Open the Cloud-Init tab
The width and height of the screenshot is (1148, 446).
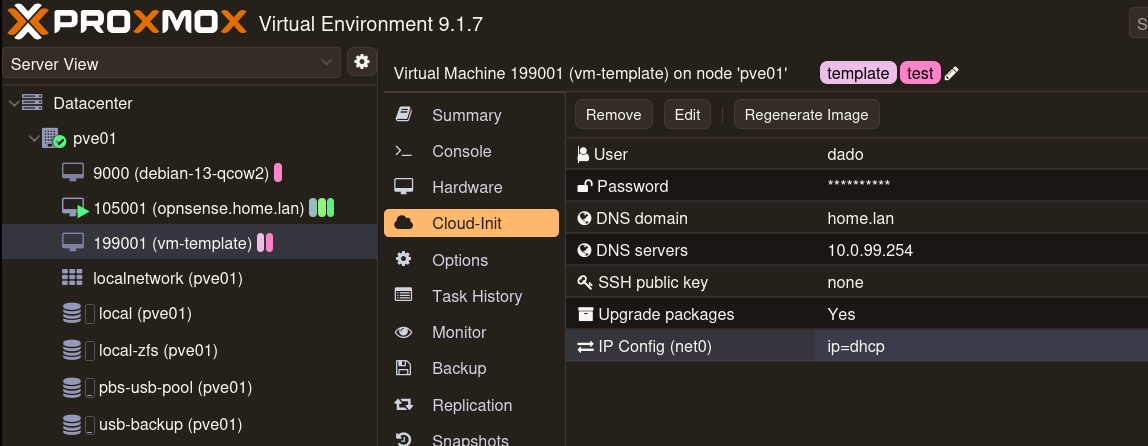[x=472, y=223]
